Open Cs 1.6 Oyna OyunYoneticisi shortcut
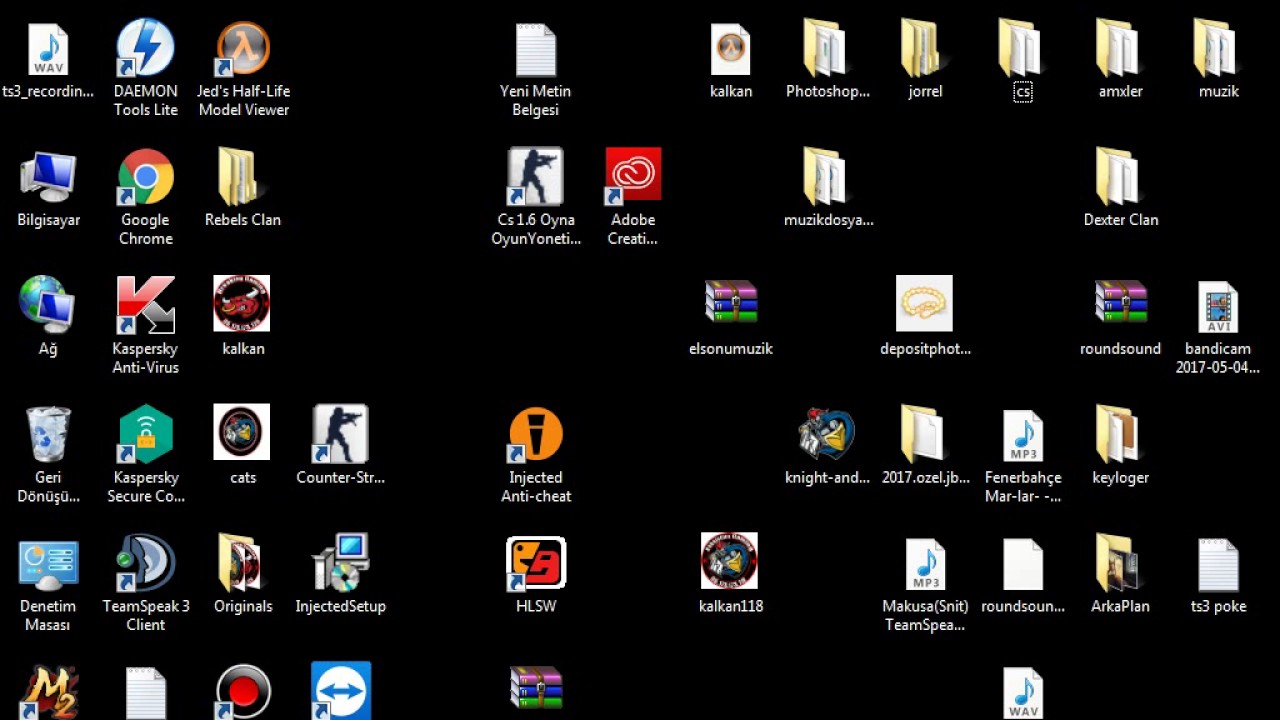The height and width of the screenshot is (720, 1280). [535, 177]
